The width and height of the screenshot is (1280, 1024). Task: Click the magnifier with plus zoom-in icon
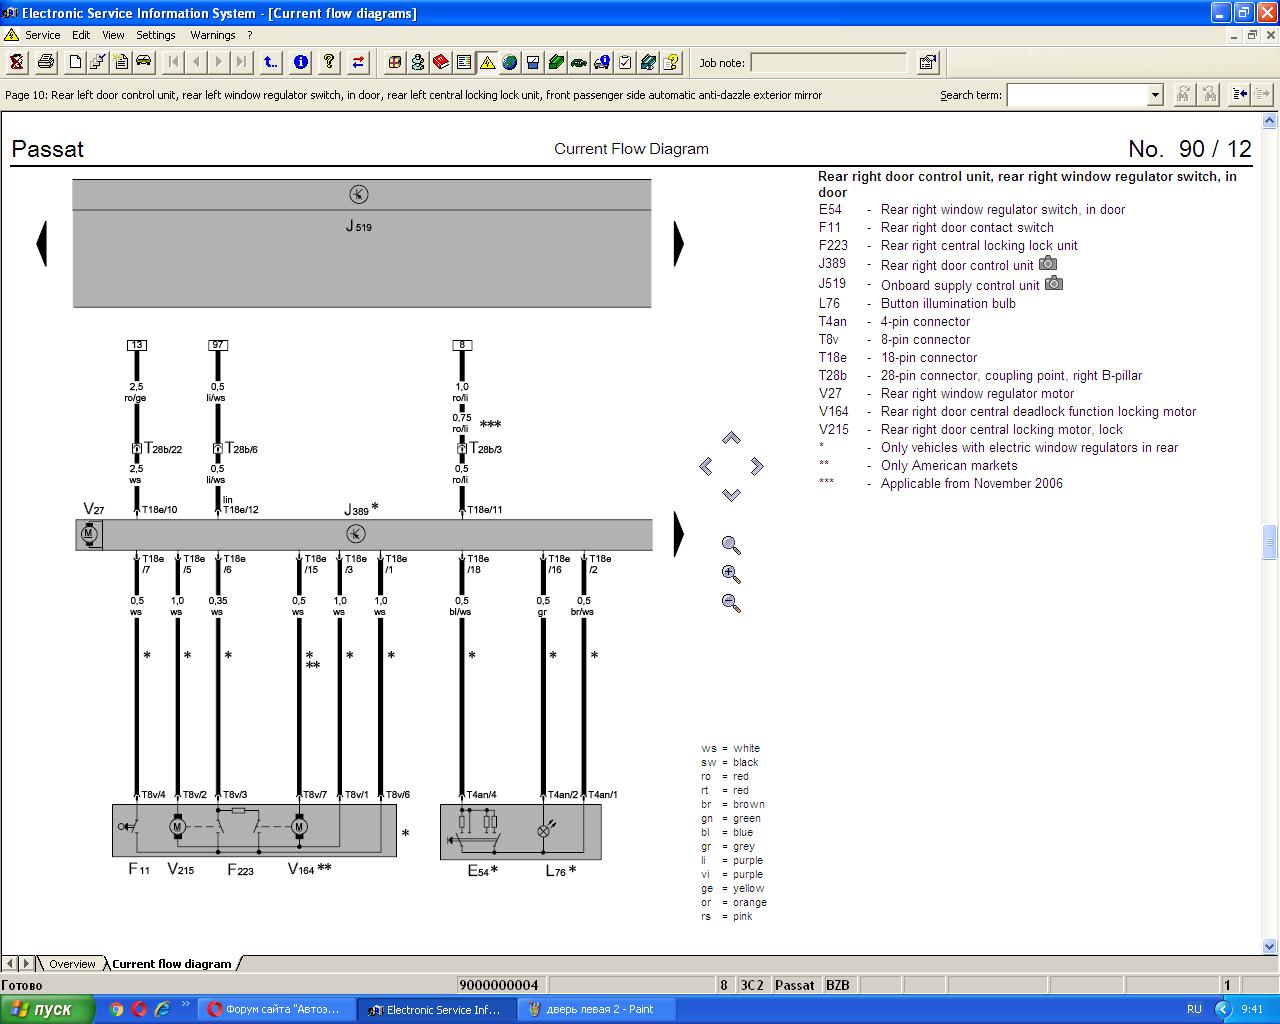tap(731, 574)
